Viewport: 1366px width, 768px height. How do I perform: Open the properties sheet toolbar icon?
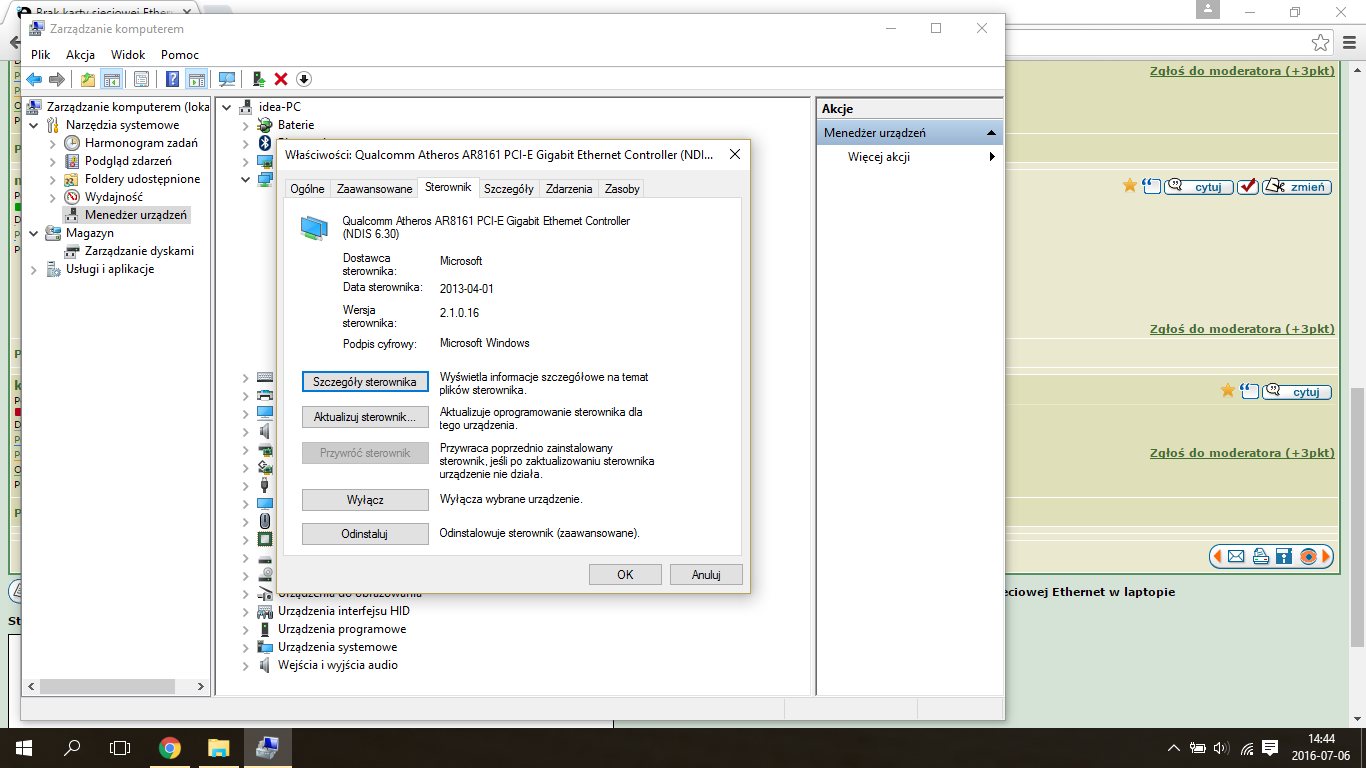tap(141, 79)
